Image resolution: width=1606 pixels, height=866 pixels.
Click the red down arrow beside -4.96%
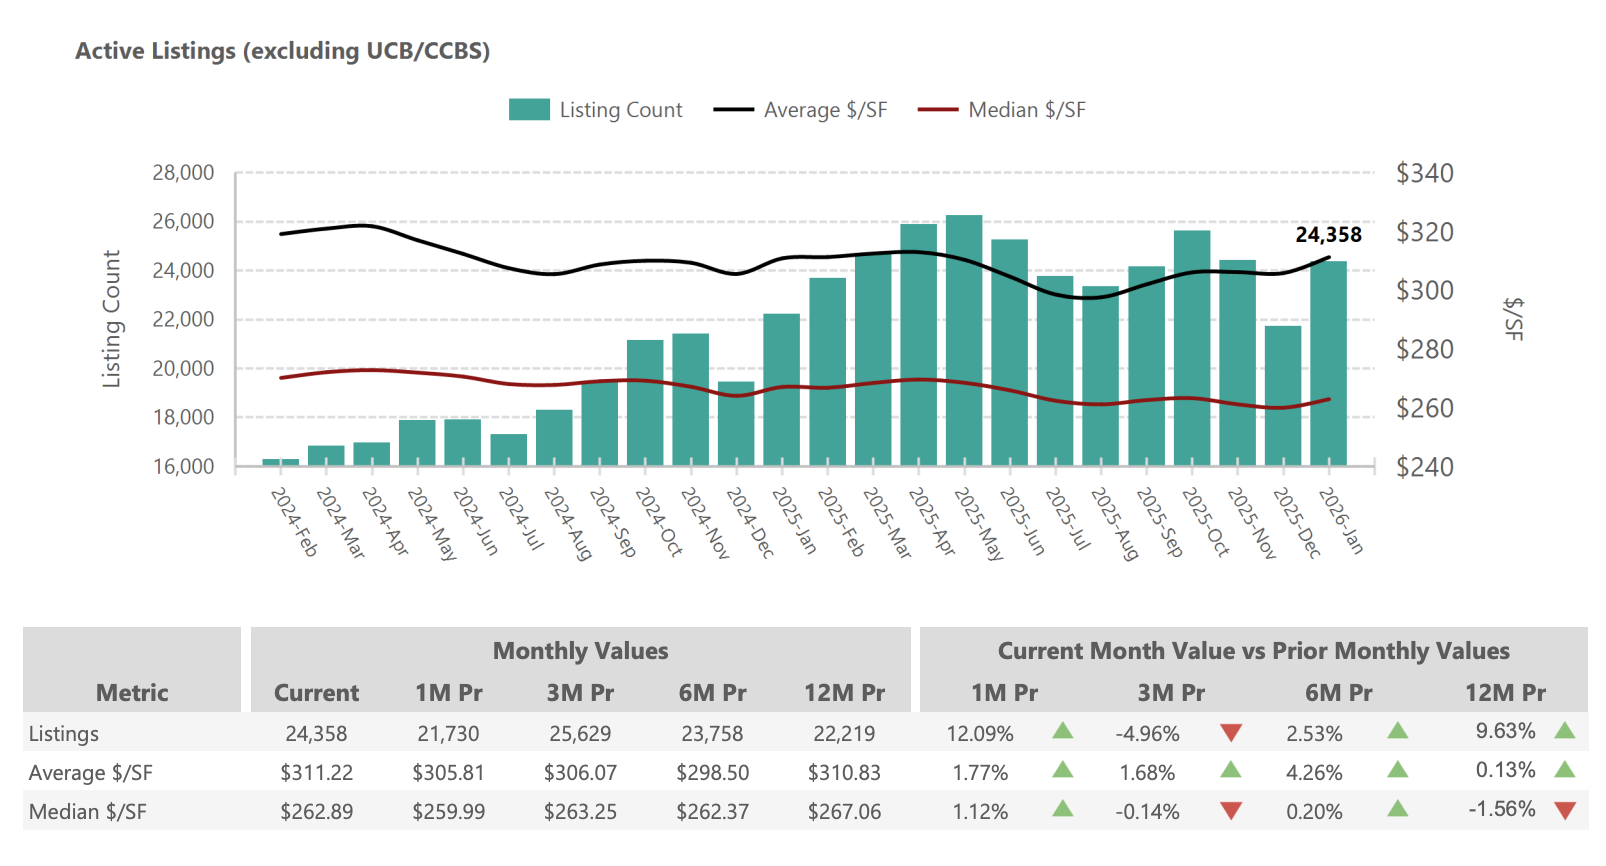tap(1231, 733)
